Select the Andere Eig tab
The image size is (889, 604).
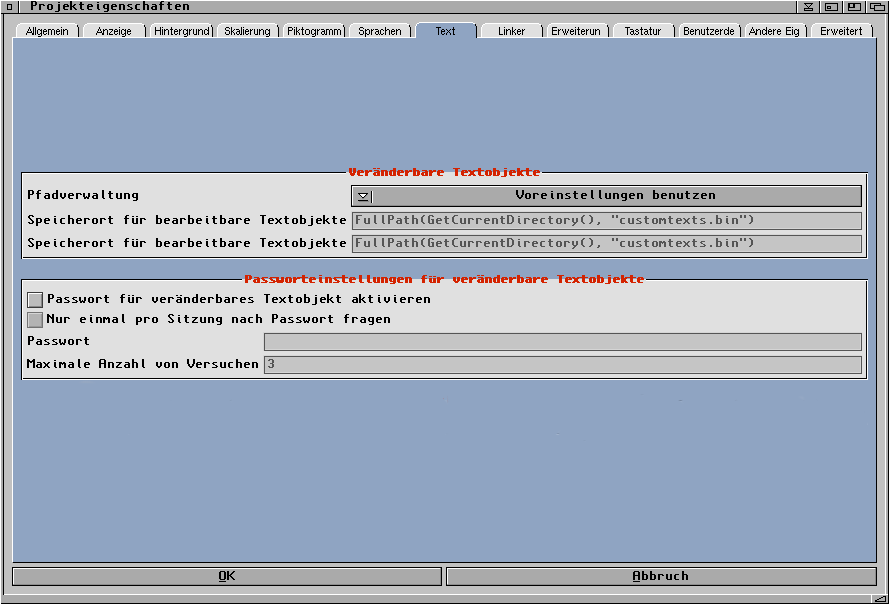[775, 31]
